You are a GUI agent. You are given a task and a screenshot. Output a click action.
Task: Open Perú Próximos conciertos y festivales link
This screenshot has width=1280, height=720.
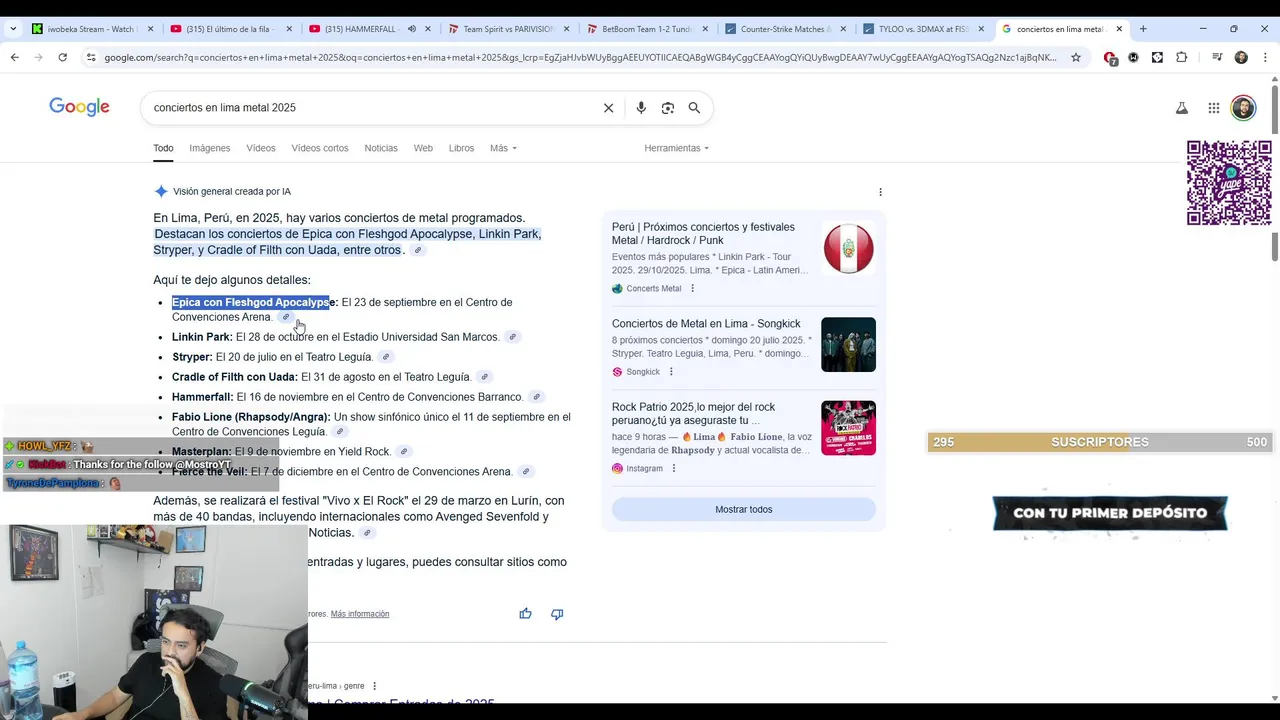coord(703,234)
